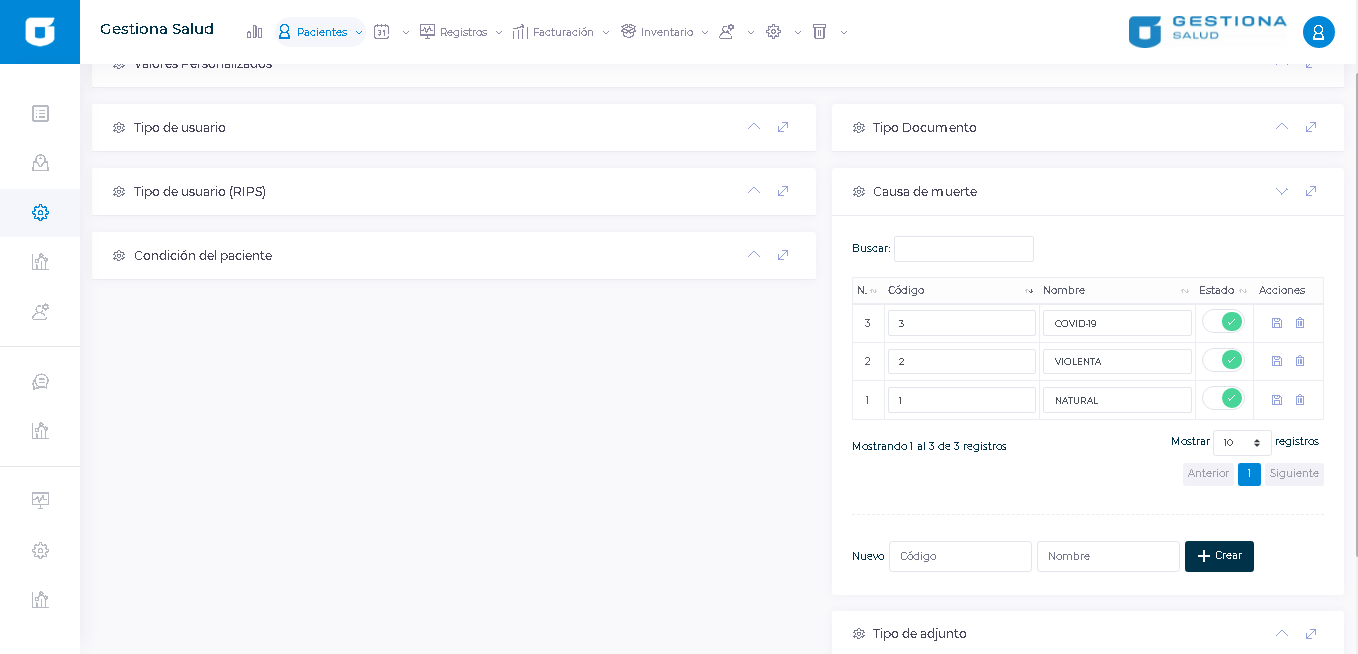Collapse the Causa de muerte panel

(x=1282, y=191)
